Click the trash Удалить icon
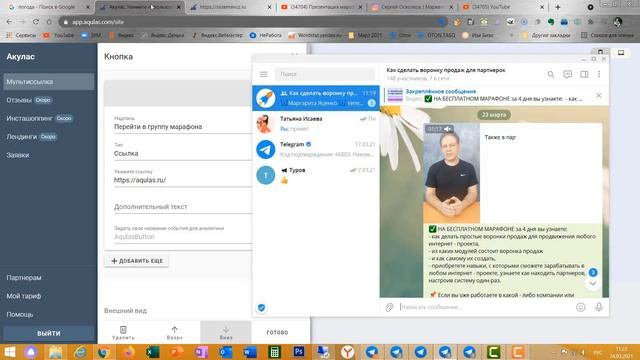Screen dimensions: 640x360 [x=123, y=332]
